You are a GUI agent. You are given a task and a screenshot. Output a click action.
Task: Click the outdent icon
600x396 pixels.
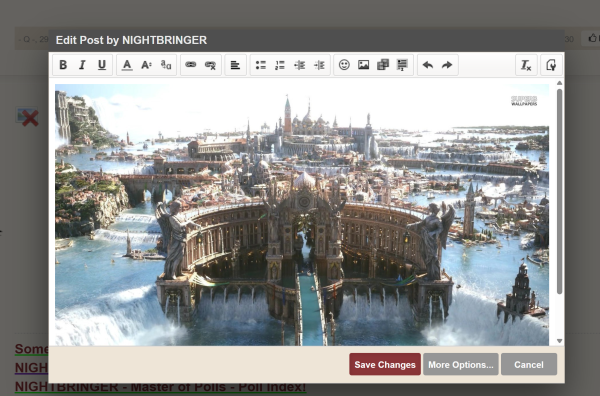[300, 65]
